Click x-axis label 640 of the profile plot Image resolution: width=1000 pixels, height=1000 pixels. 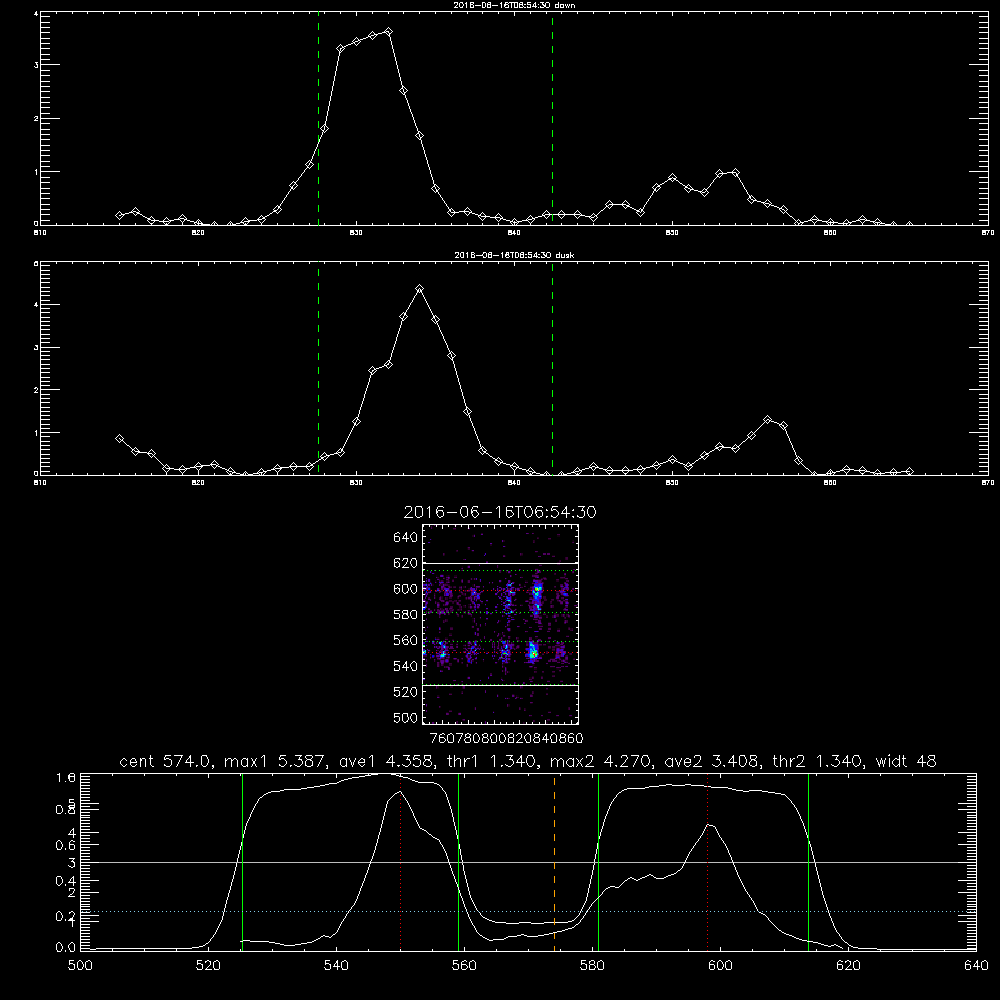[976, 966]
